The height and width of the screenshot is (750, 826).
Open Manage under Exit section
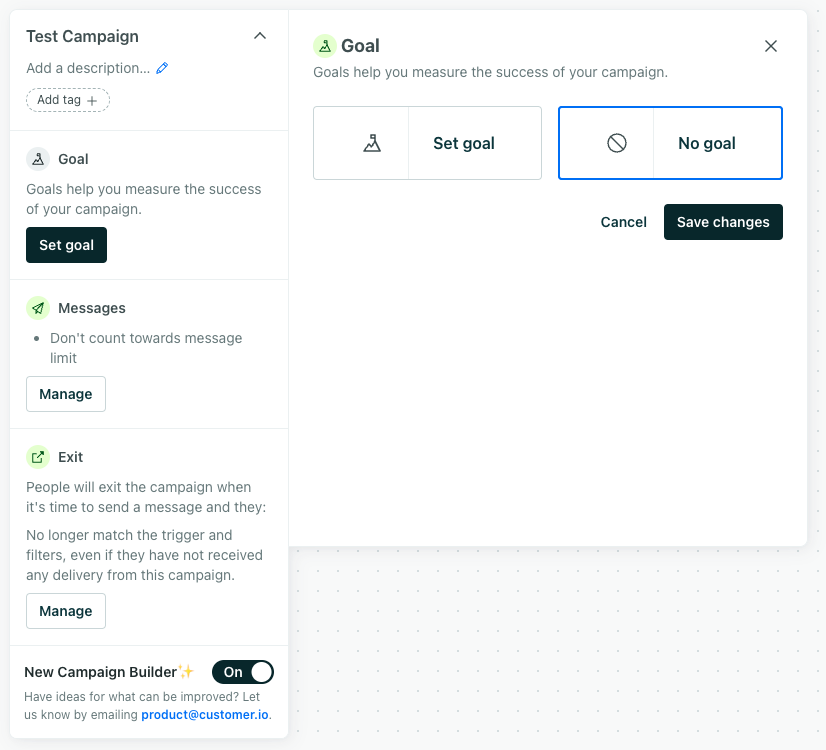click(66, 611)
